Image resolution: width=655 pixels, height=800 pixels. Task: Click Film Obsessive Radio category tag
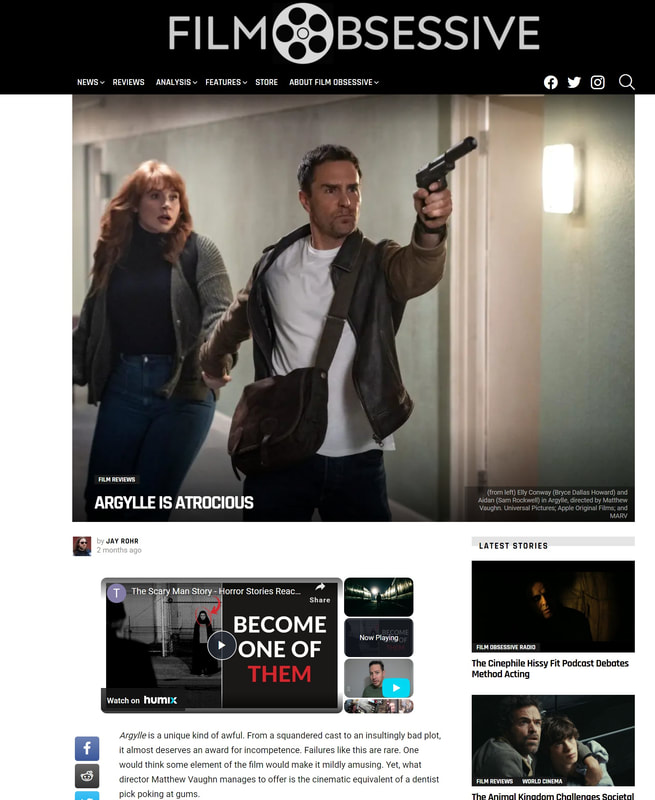(506, 647)
